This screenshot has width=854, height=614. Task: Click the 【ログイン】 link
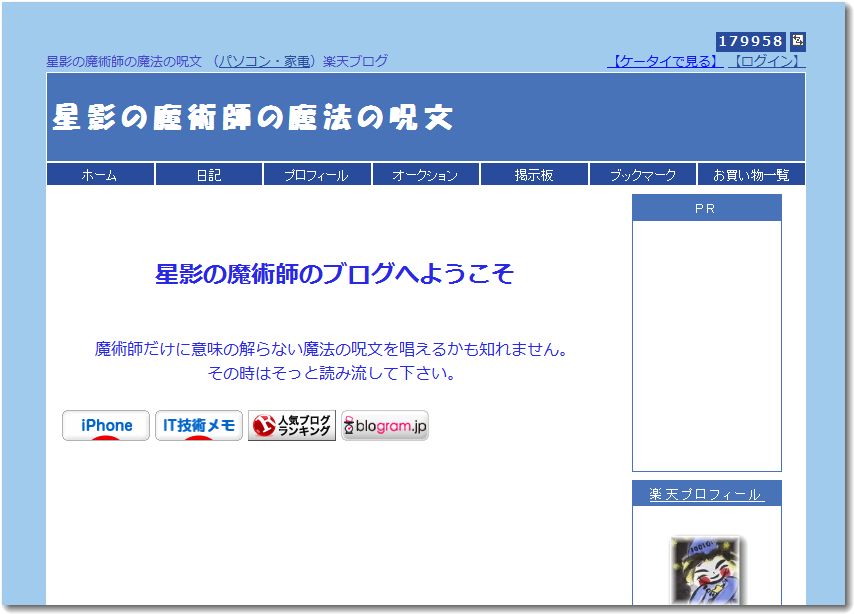click(766, 60)
